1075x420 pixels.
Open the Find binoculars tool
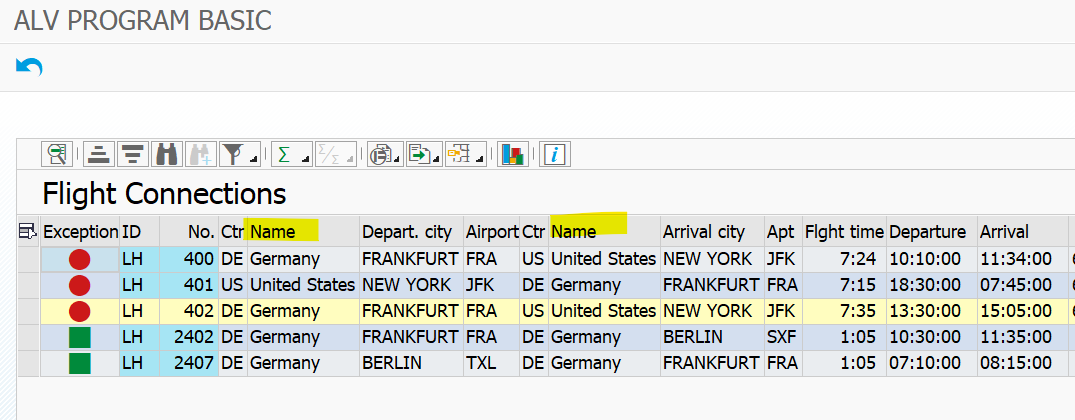(167, 154)
